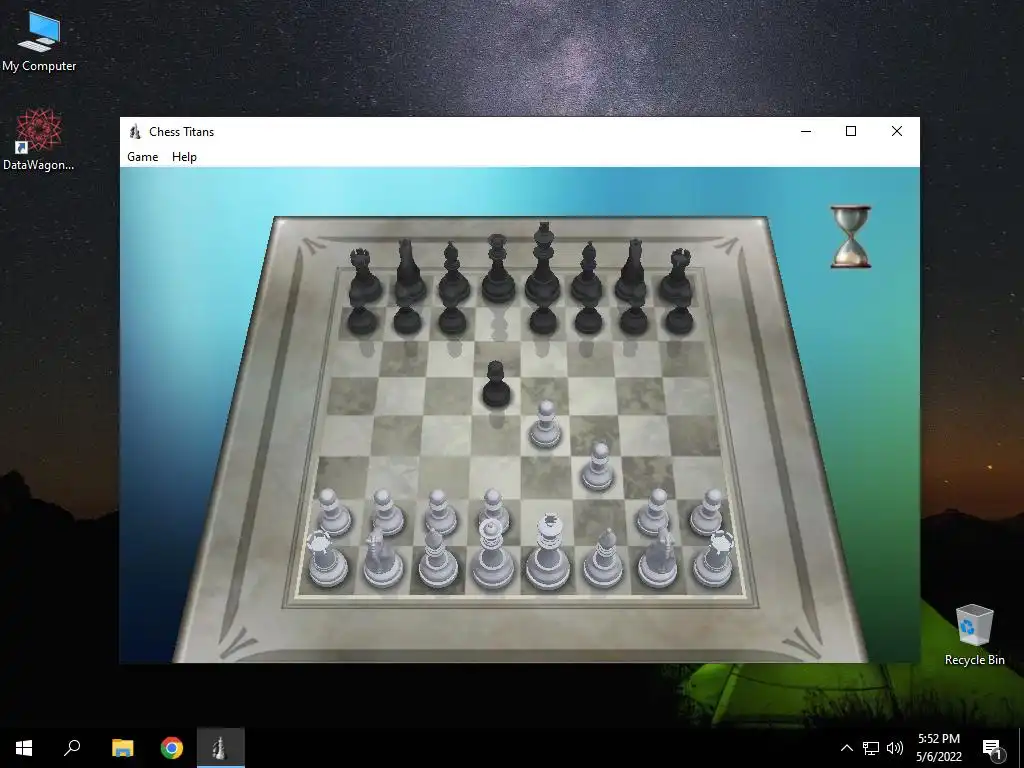Viewport: 1024px width, 768px height.
Task: Open the DataWagon desktop shortcut
Action: click(x=39, y=140)
